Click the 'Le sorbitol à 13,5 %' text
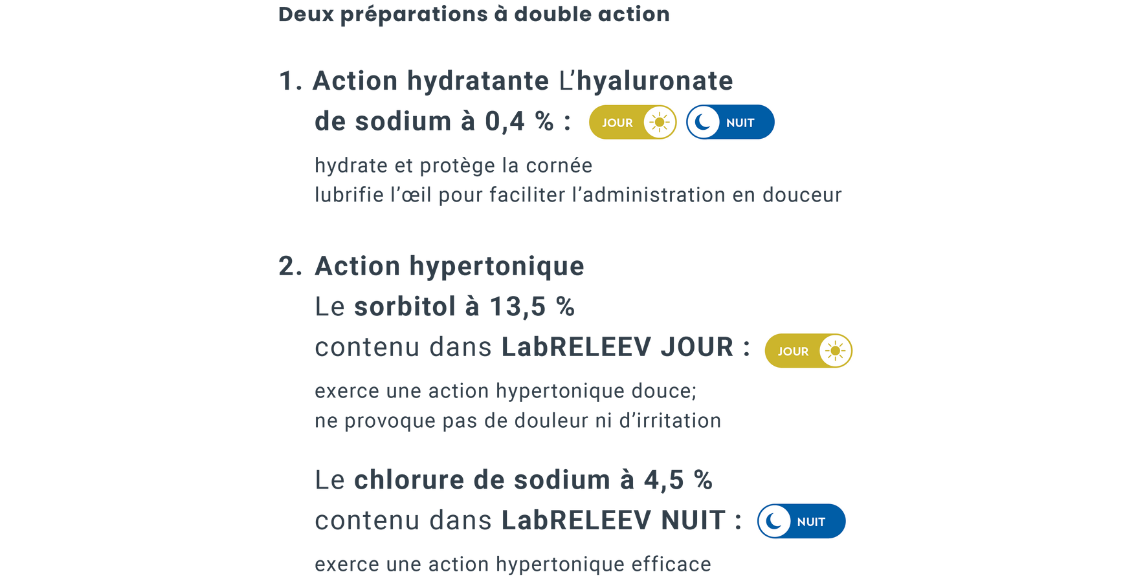Screen dimensions: 1134x581 [445, 307]
